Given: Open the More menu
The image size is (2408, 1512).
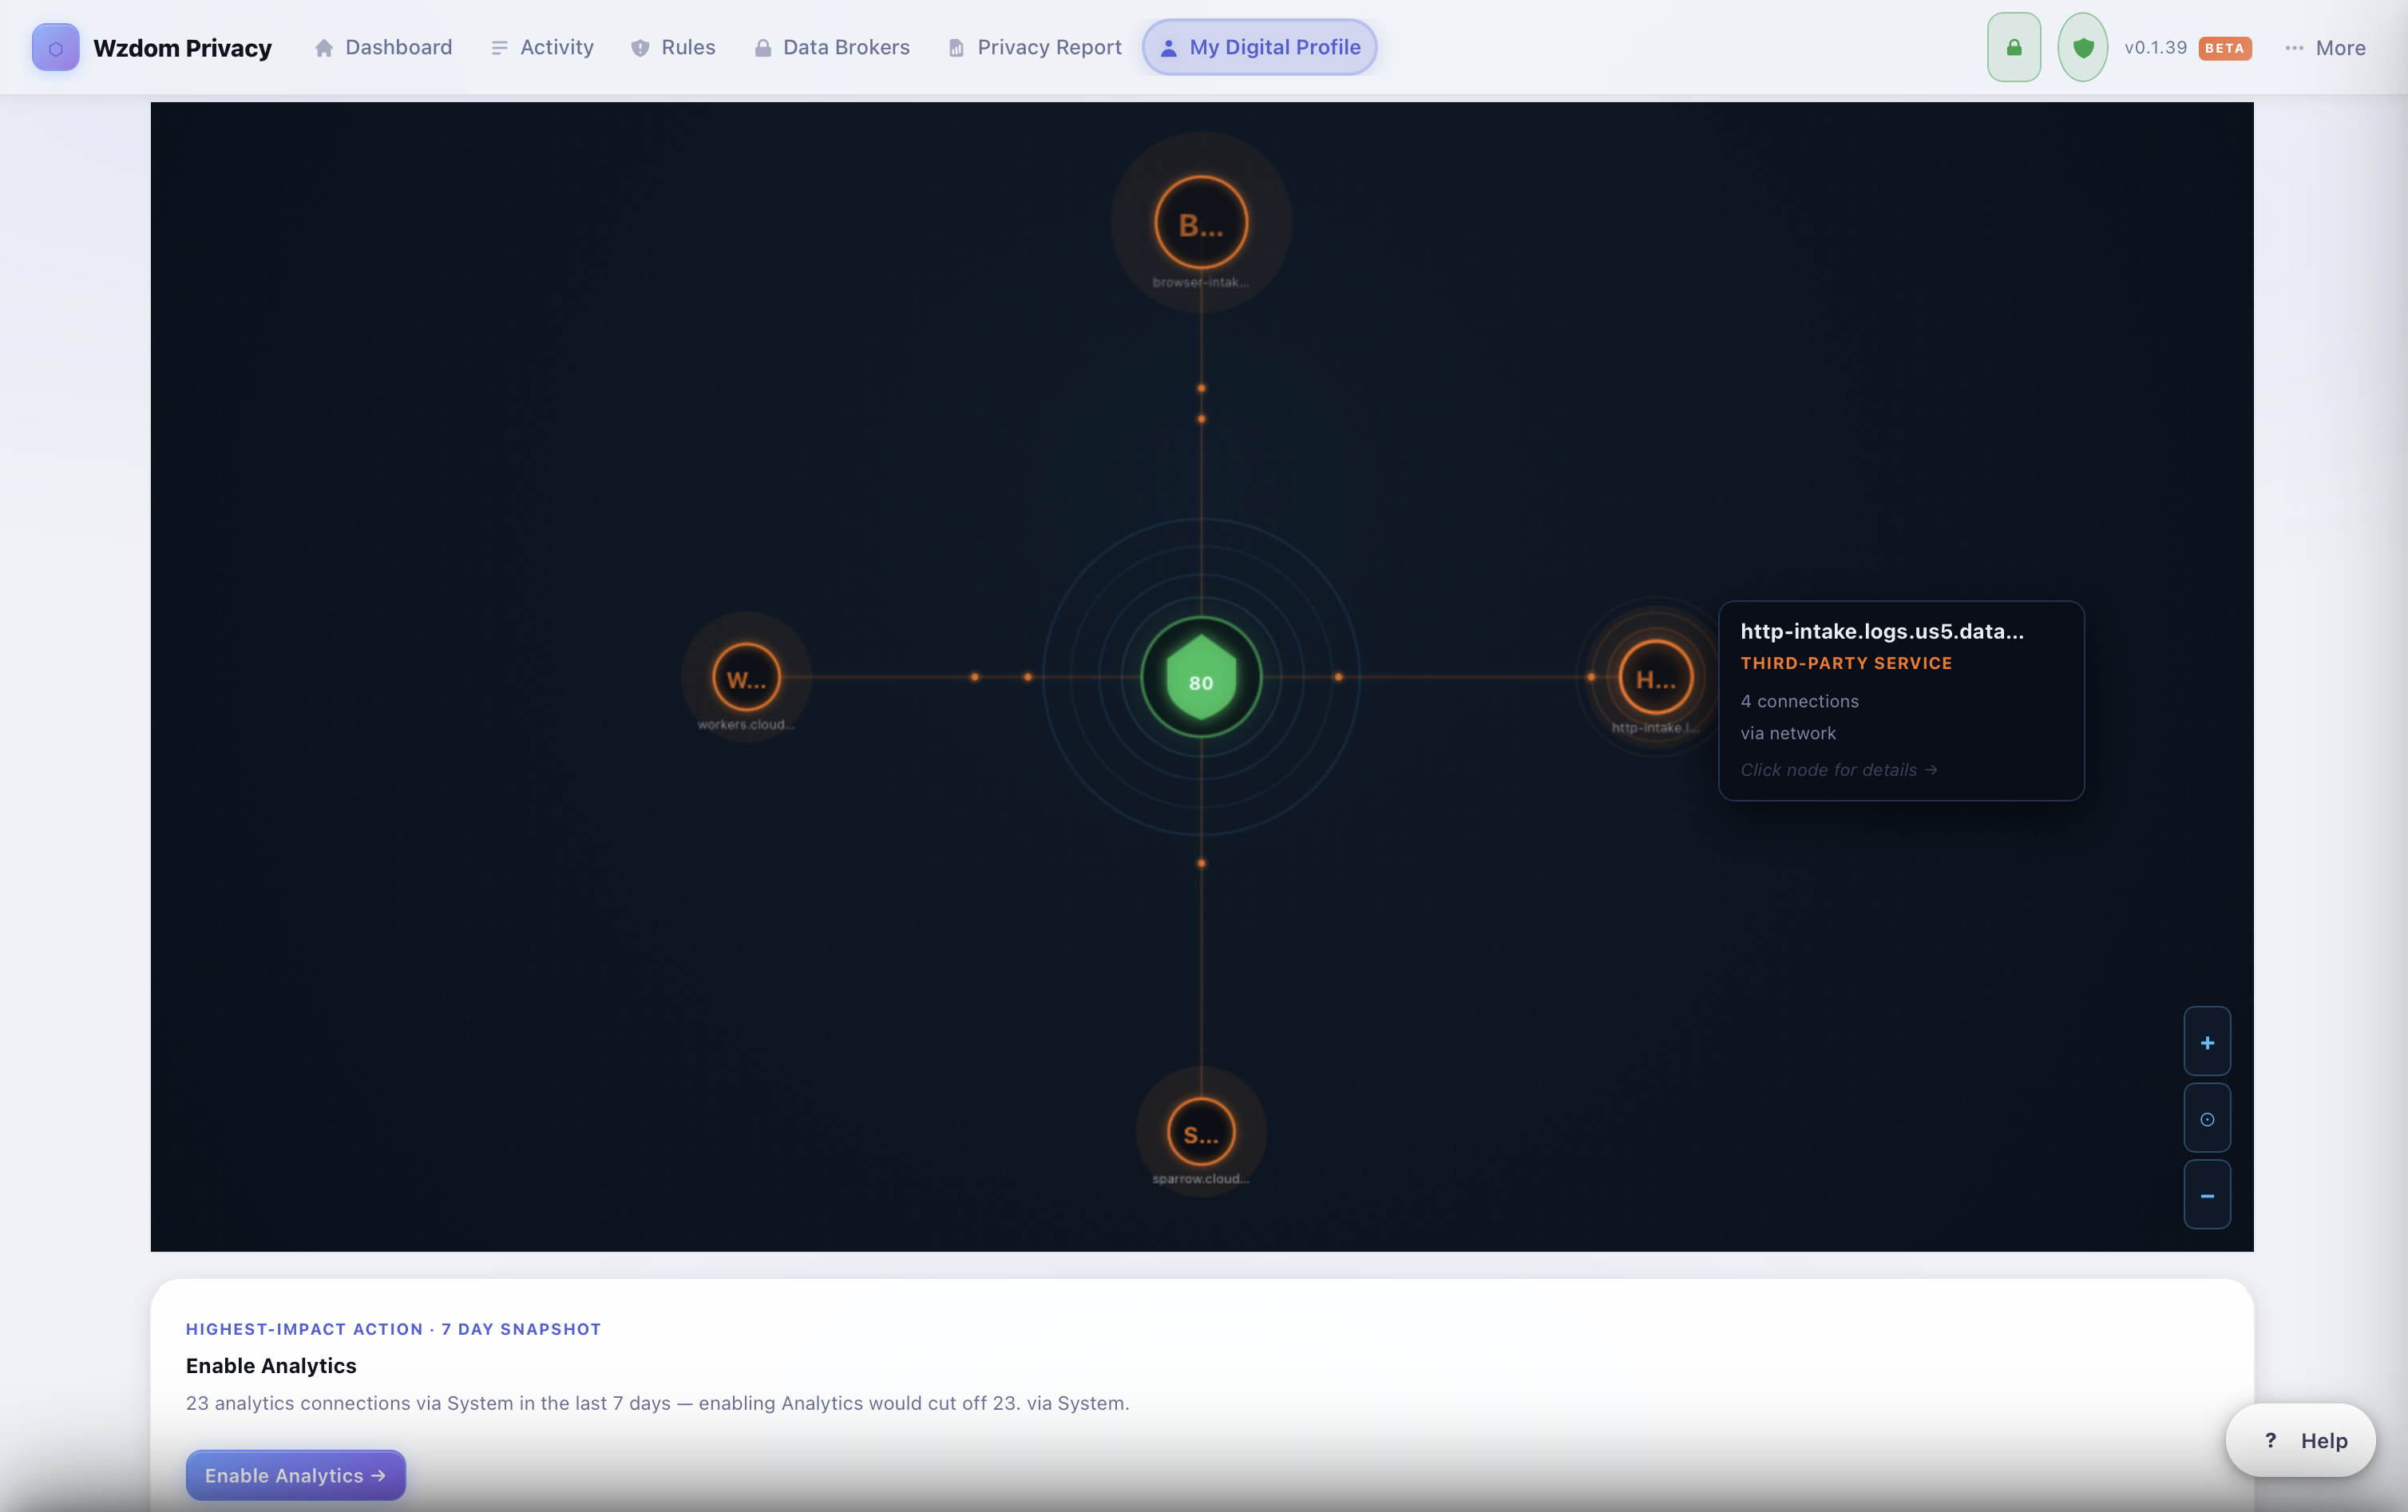Looking at the screenshot, I should (2325, 47).
